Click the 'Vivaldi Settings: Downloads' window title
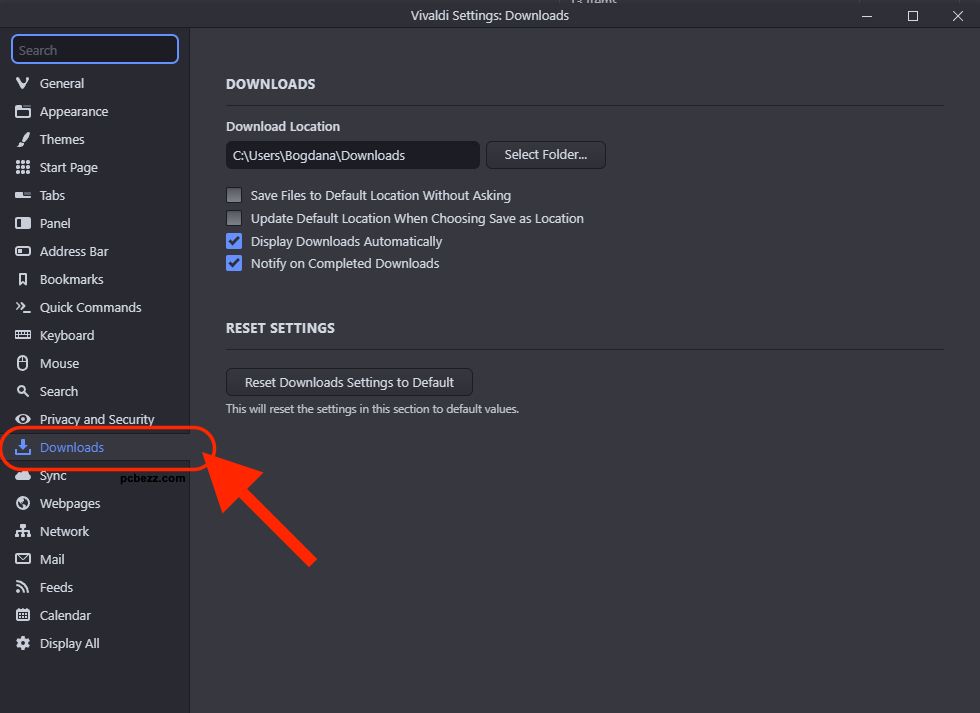Viewport: 980px width, 713px height. point(490,16)
